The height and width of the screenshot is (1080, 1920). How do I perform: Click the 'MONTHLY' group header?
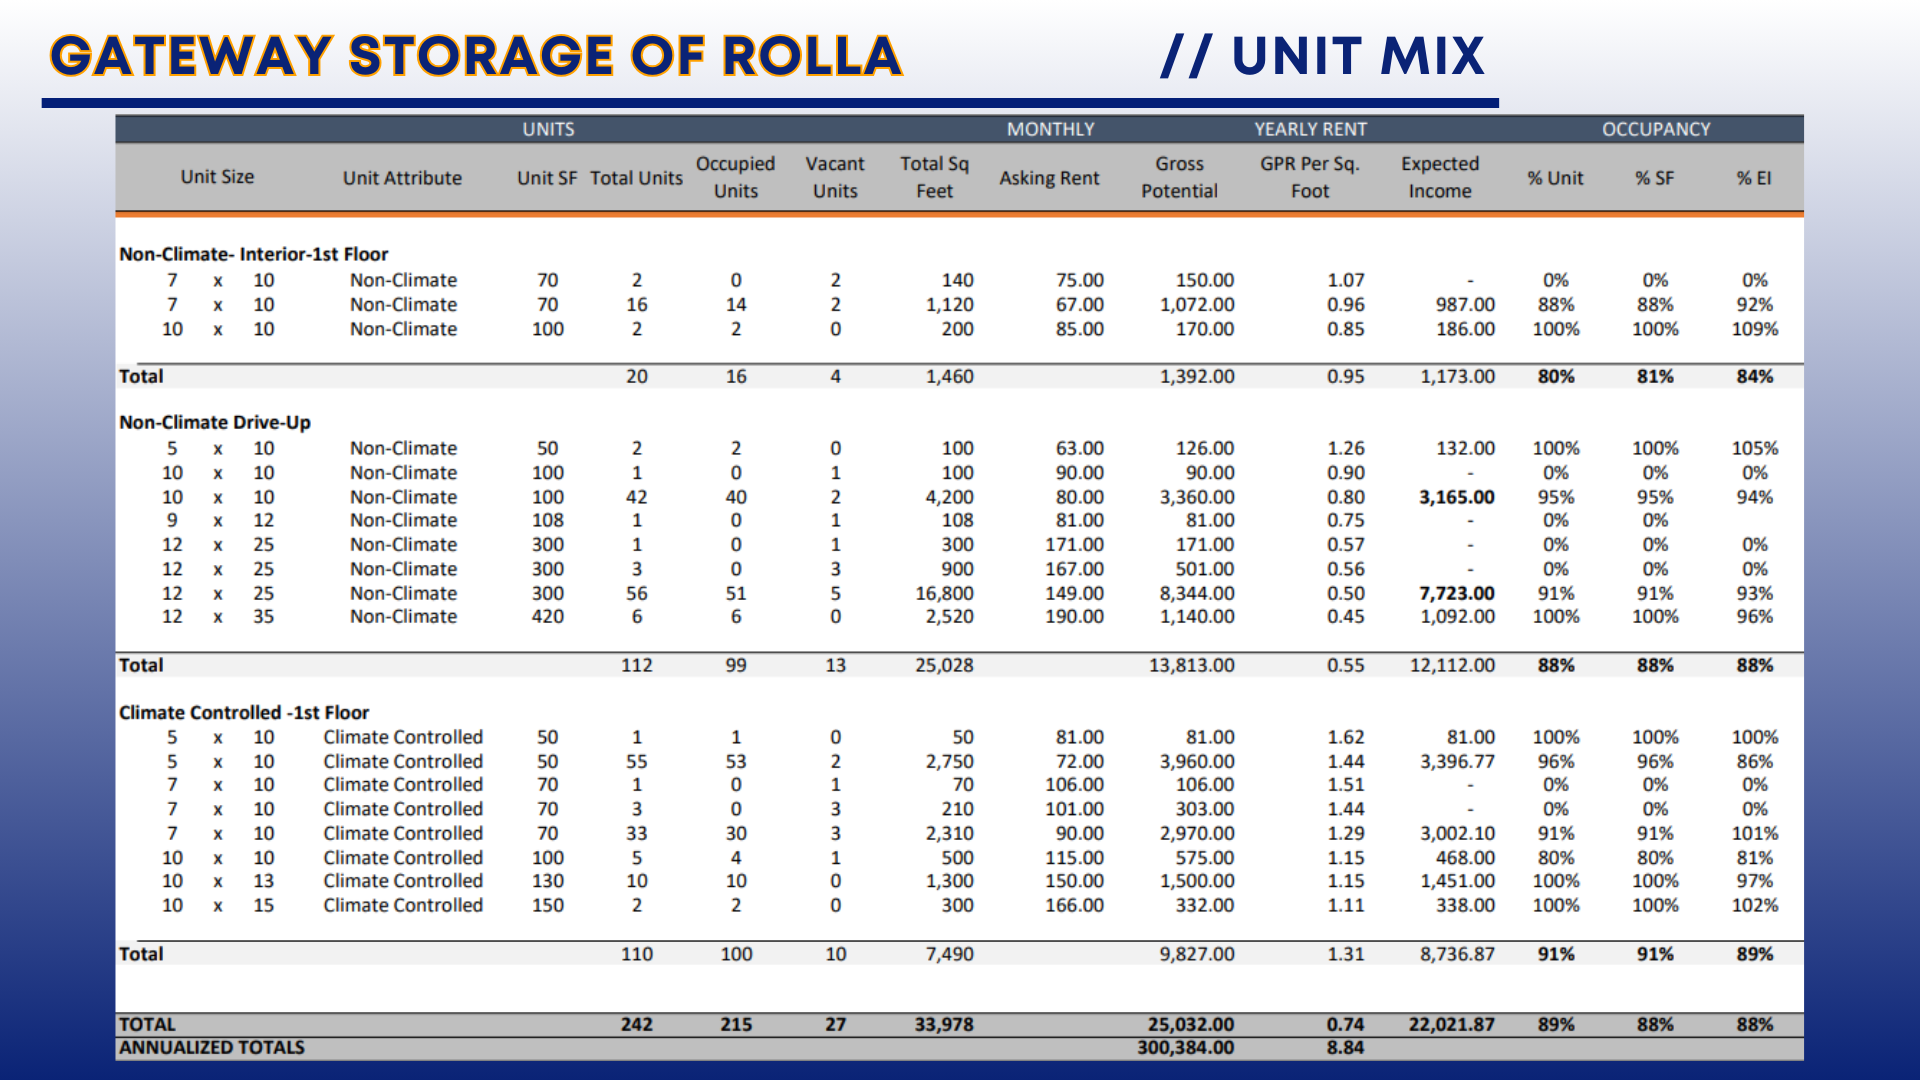1050,129
